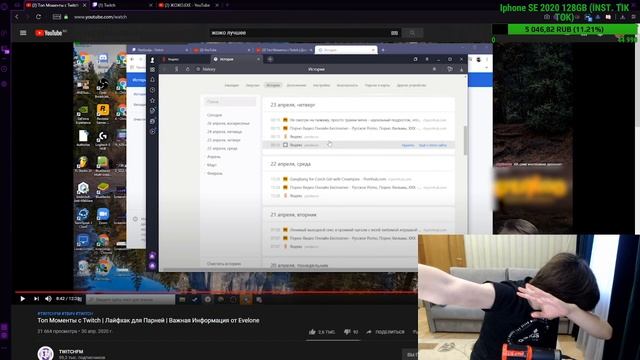This screenshot has width=640, height=360.
Task: Share the video via Поделиться
Action: click(x=385, y=332)
